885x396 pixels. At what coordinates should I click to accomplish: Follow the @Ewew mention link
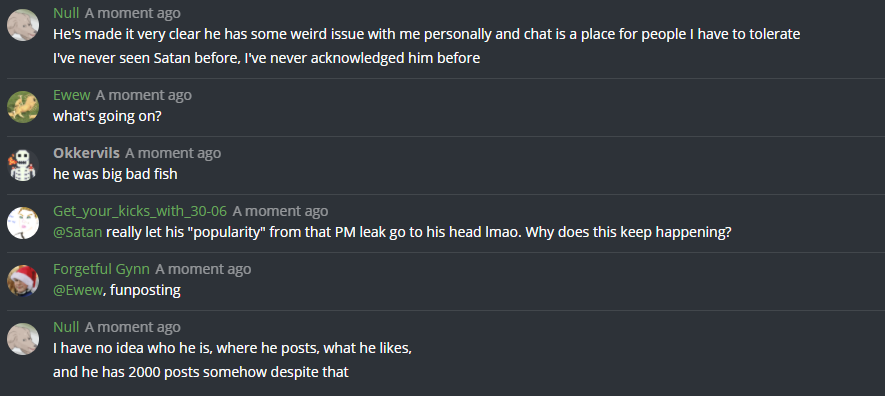coord(78,291)
